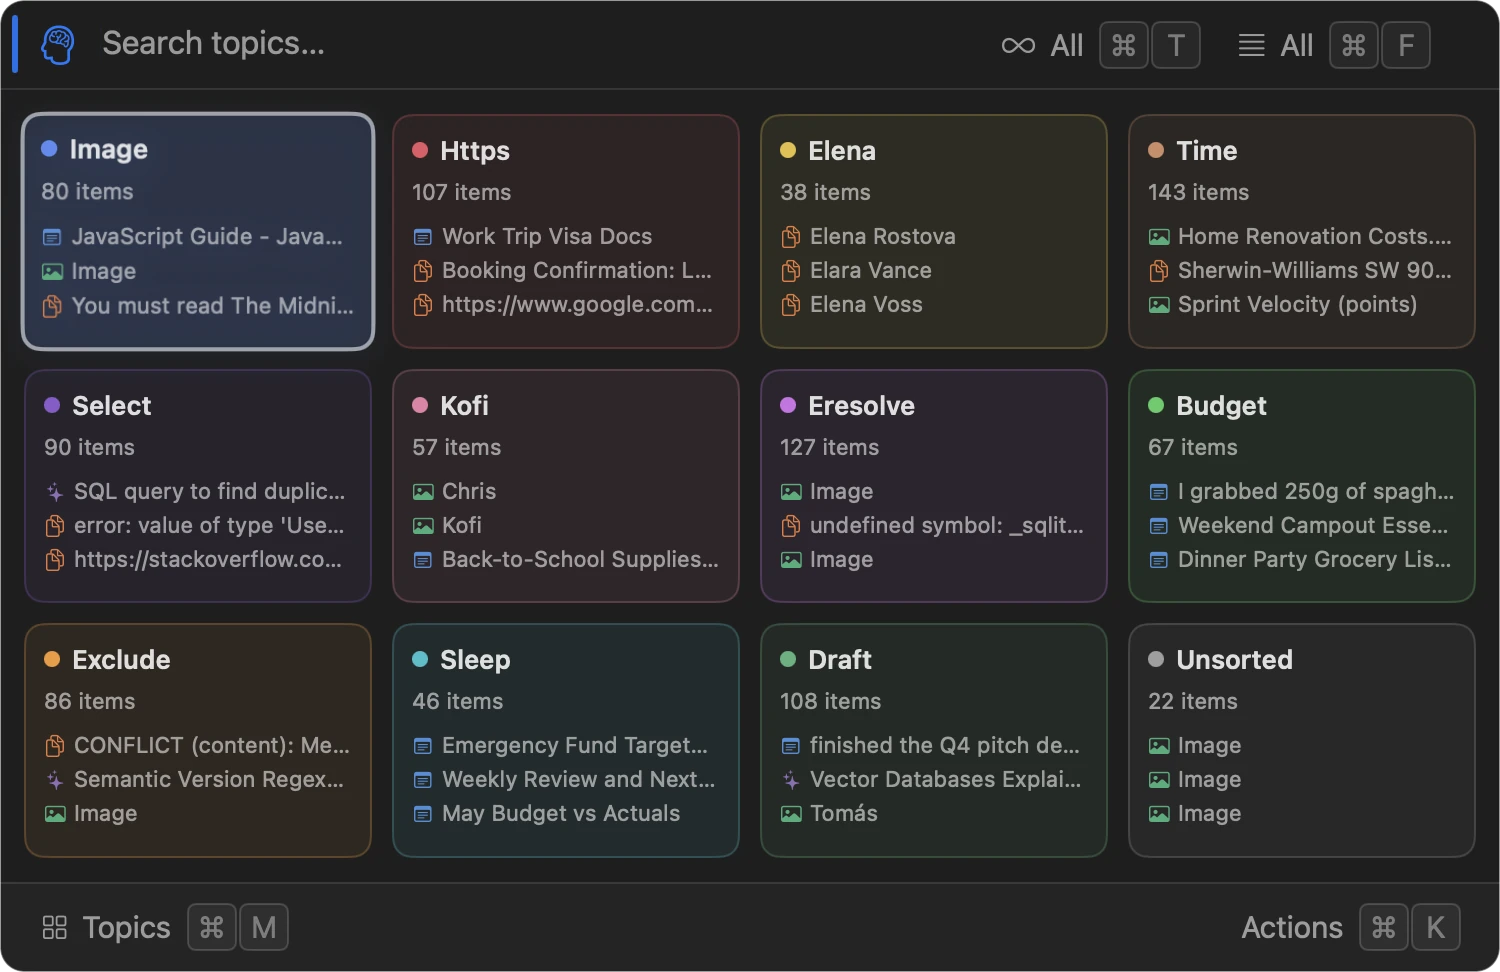This screenshot has width=1500, height=972.
Task: Open the Time topic heading
Action: pyautogui.click(x=1207, y=151)
